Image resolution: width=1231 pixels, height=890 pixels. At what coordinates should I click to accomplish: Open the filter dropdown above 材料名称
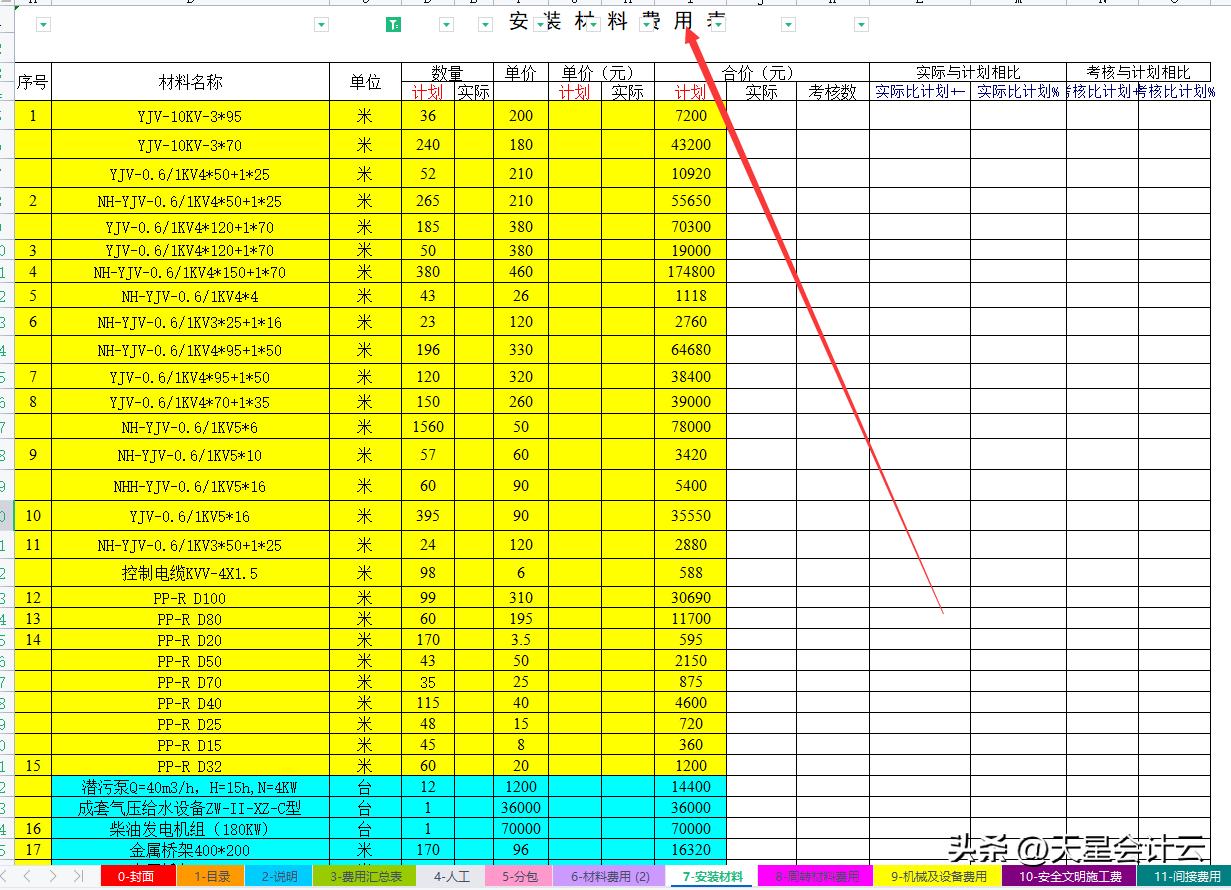(322, 24)
